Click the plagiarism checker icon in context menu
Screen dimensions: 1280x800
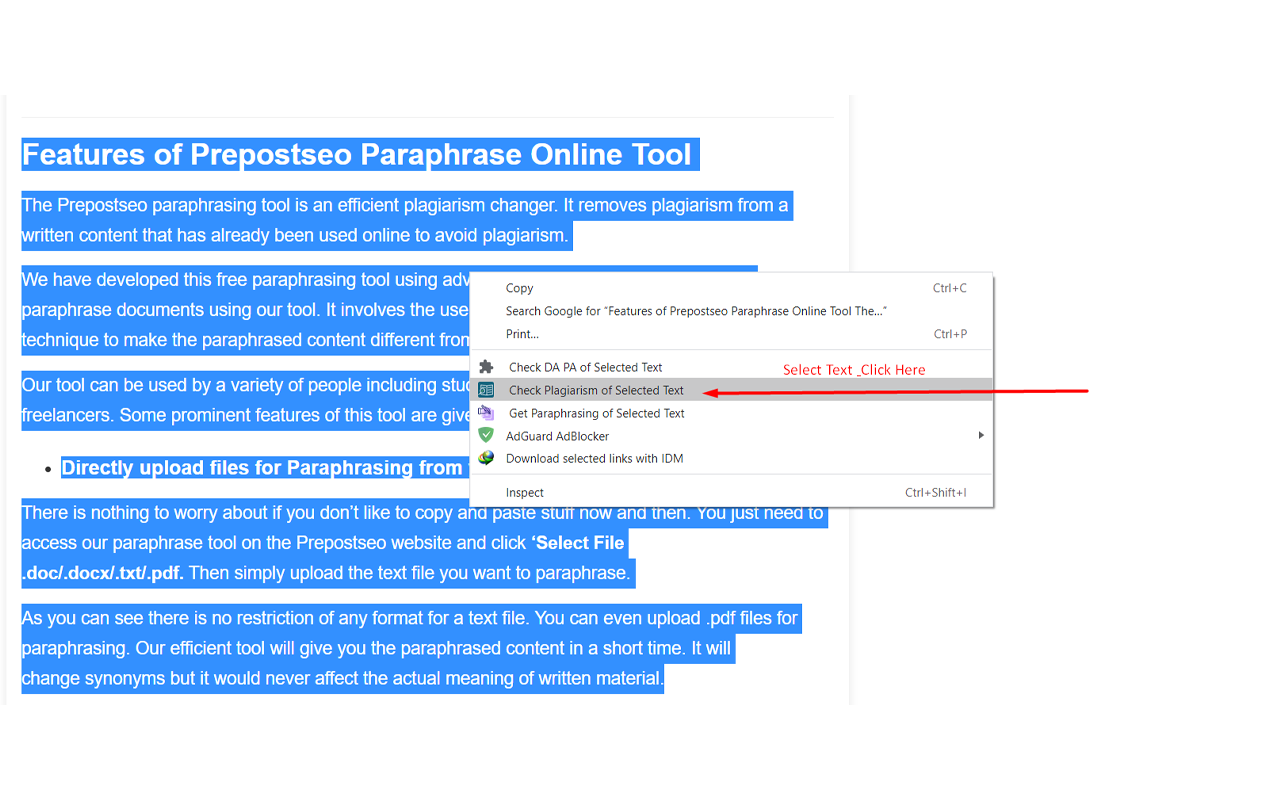(486, 390)
